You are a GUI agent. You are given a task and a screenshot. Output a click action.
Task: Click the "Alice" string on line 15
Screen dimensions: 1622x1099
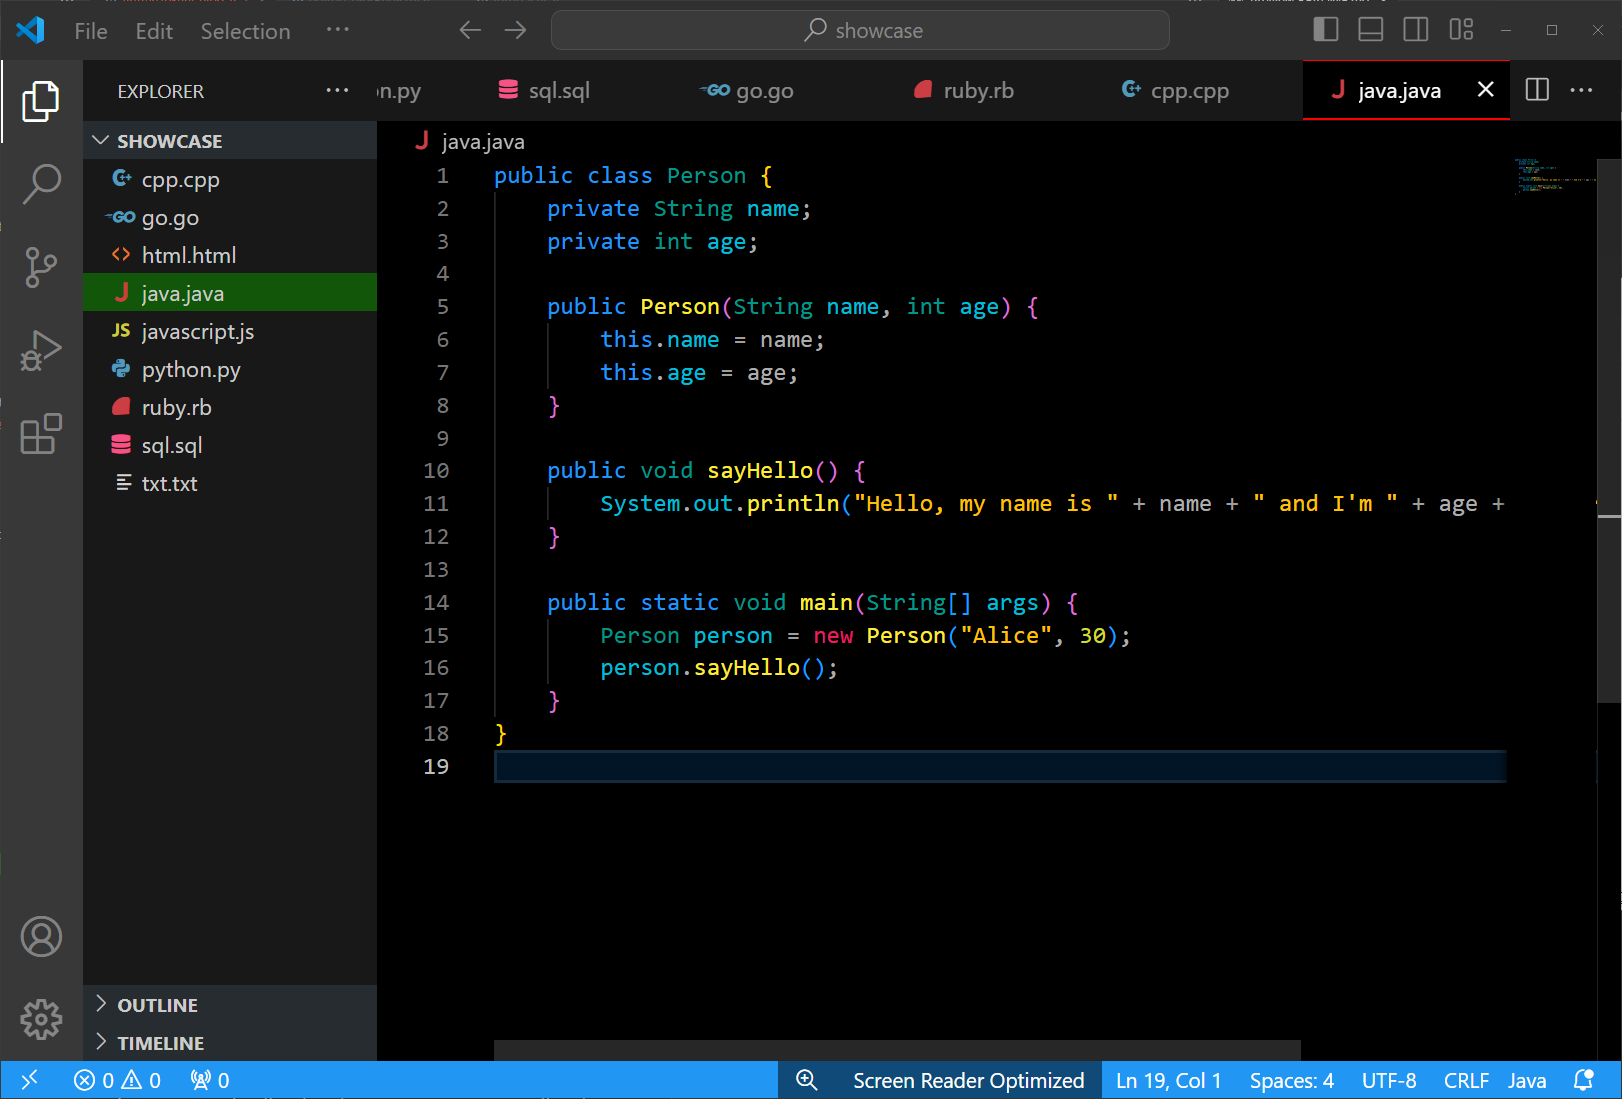pos(1006,636)
